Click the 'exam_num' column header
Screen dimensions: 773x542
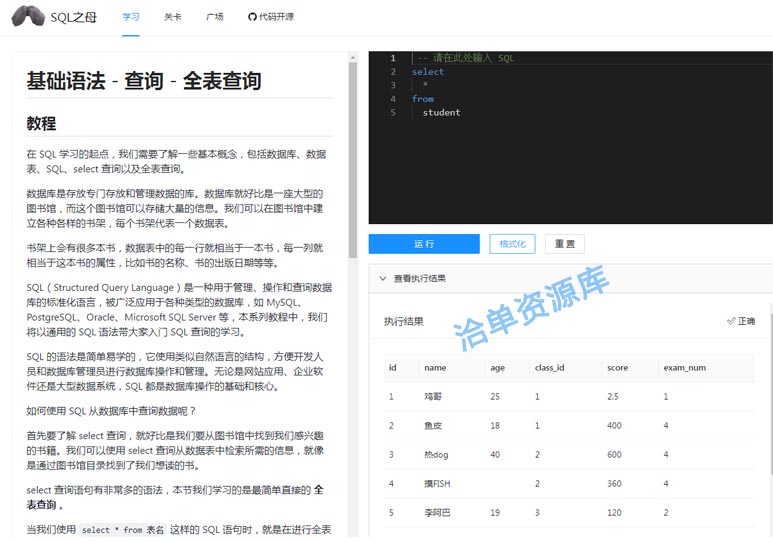click(684, 367)
